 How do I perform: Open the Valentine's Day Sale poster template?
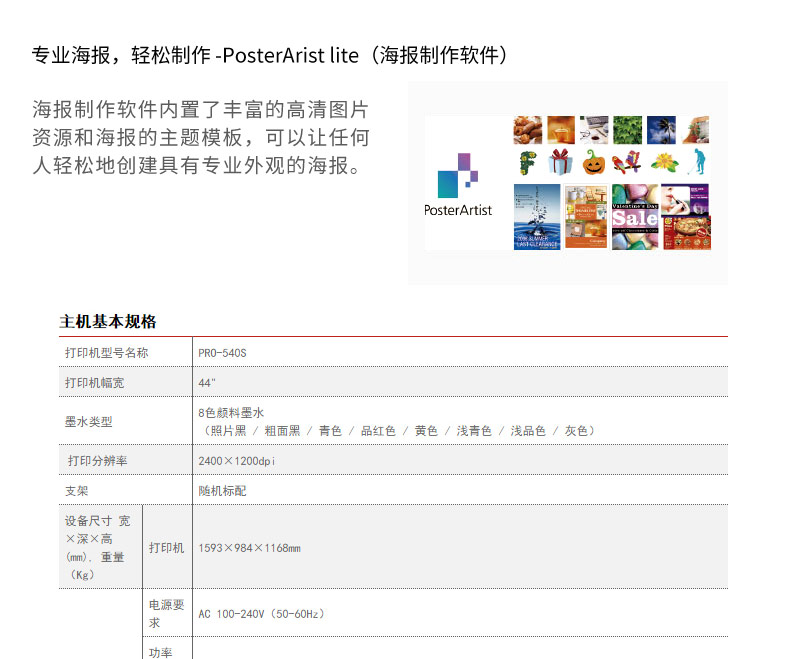tap(635, 217)
